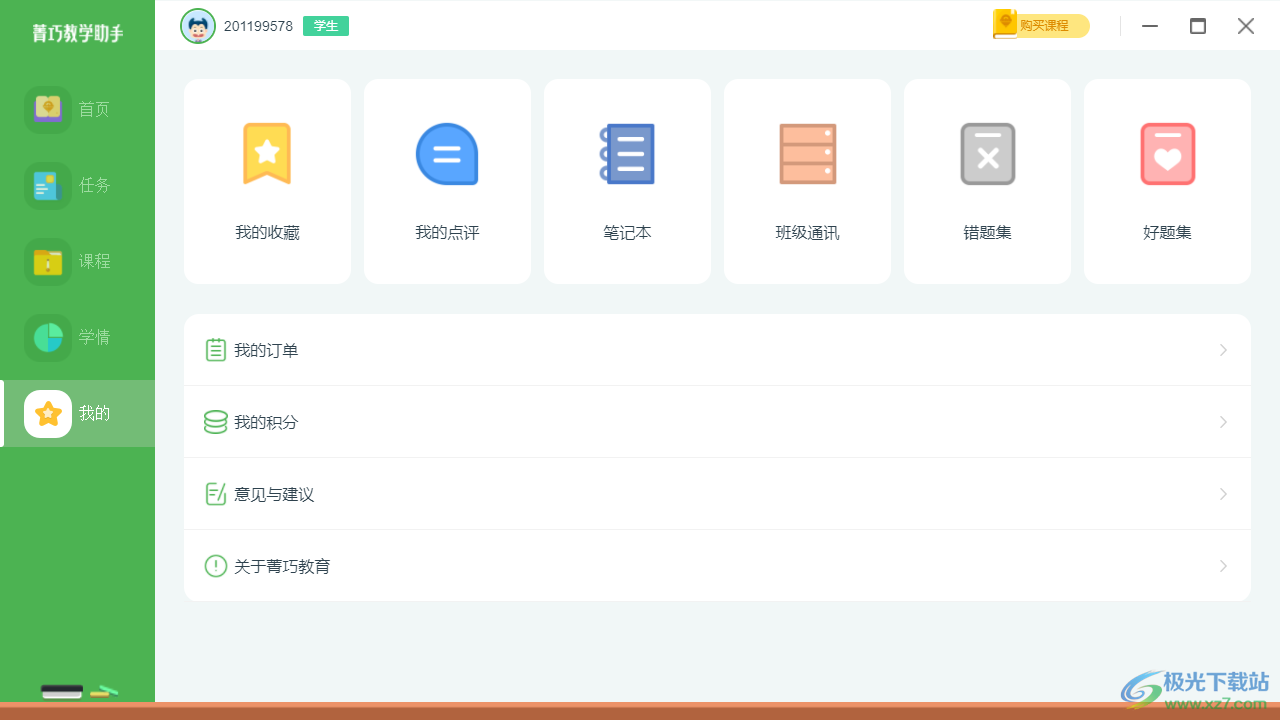Click the 我的积分 coins stack icon

click(215, 422)
